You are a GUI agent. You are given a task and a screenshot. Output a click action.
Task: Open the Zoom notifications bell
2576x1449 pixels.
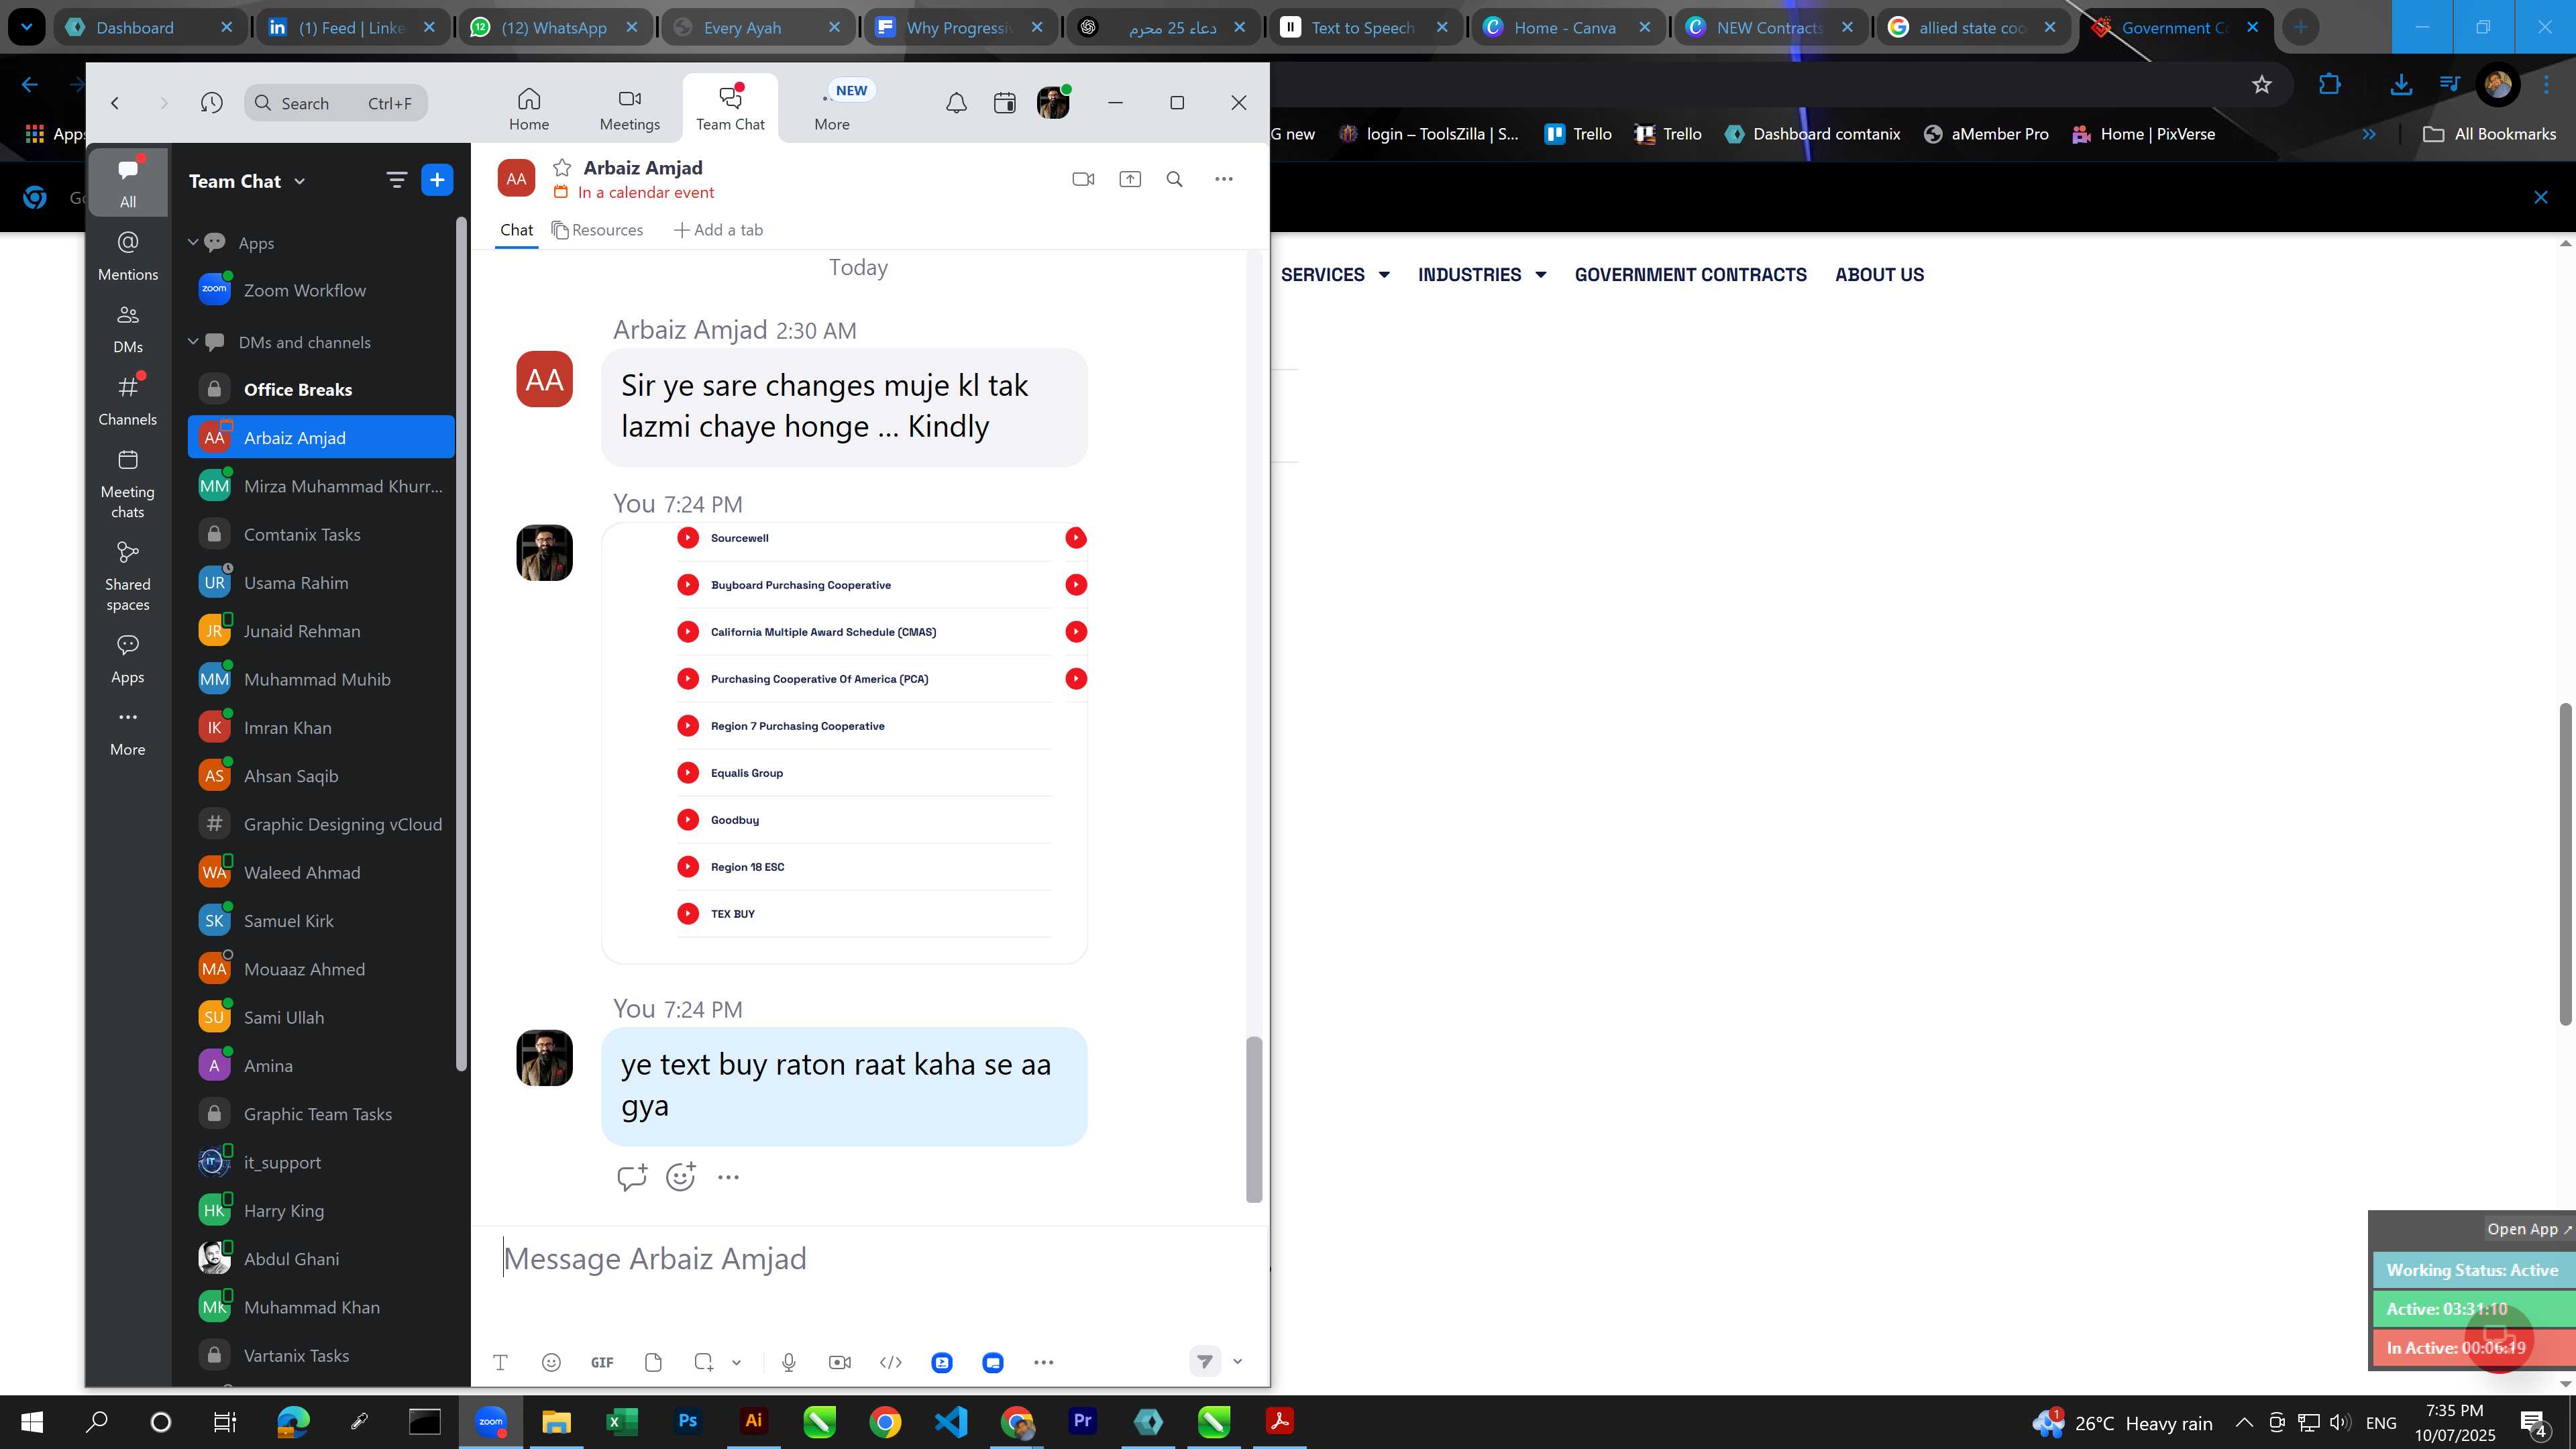956,103
